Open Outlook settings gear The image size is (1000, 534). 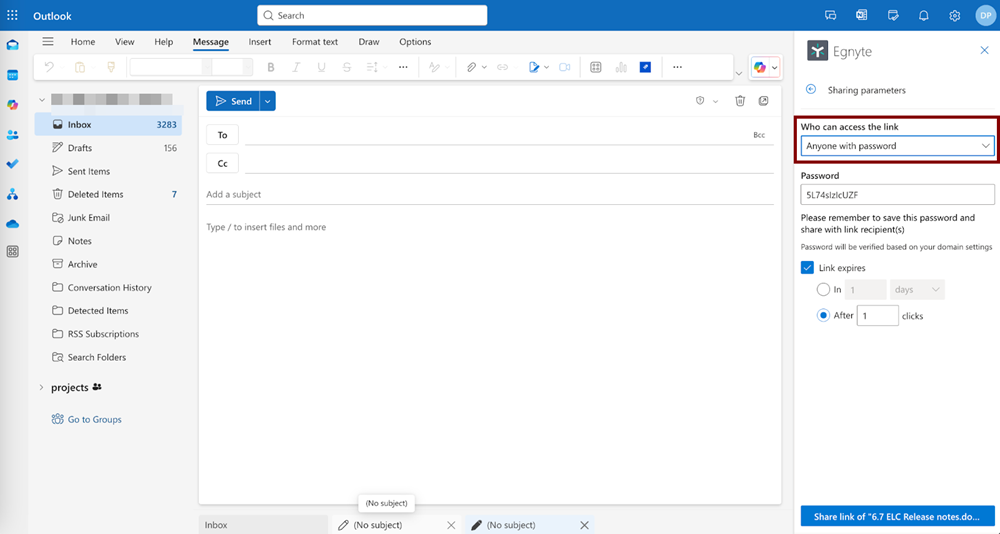(955, 16)
